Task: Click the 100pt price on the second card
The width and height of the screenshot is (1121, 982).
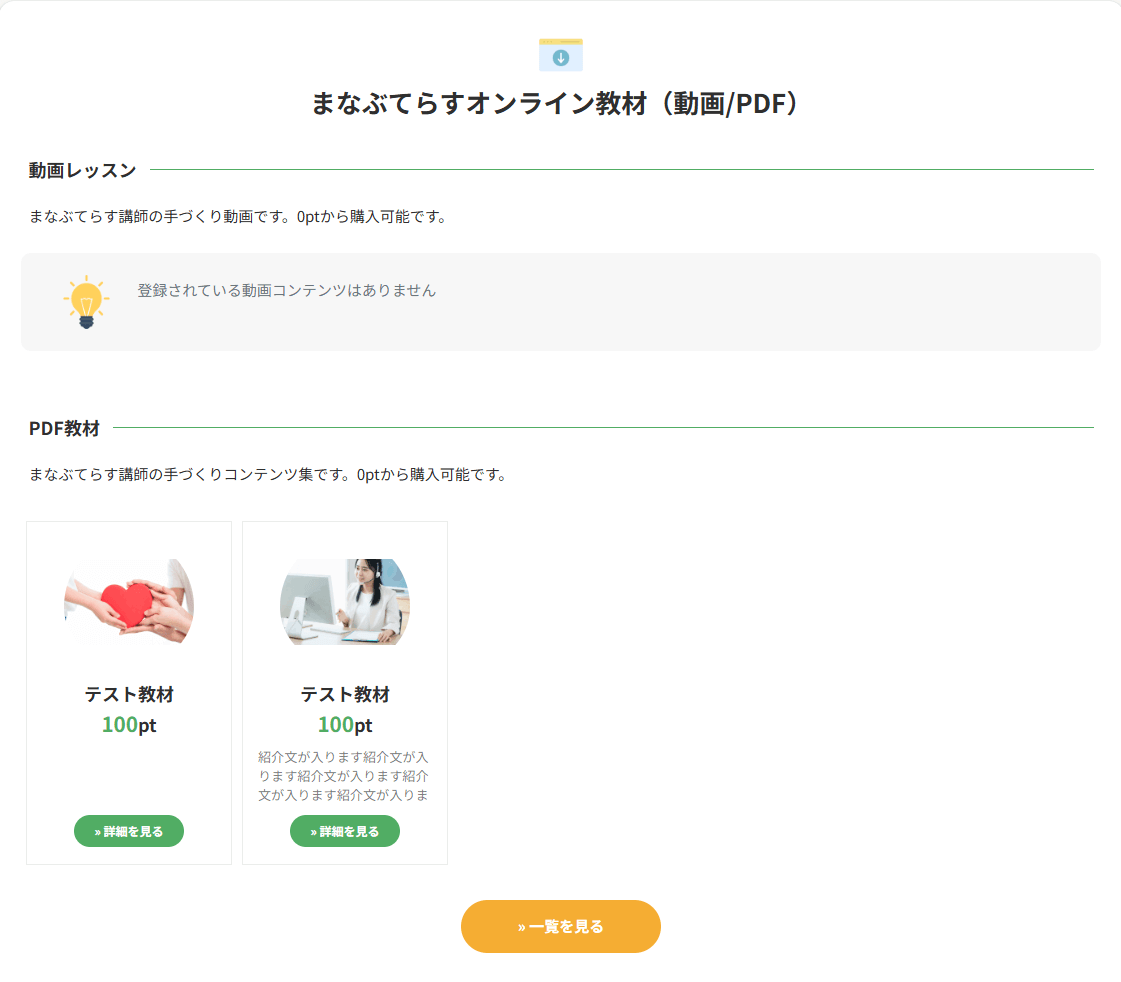Action: pyautogui.click(x=345, y=725)
